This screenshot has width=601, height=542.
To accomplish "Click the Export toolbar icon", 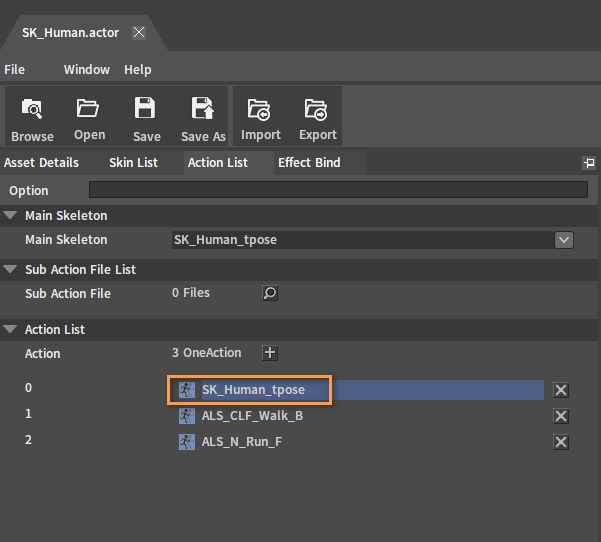I will click(316, 110).
